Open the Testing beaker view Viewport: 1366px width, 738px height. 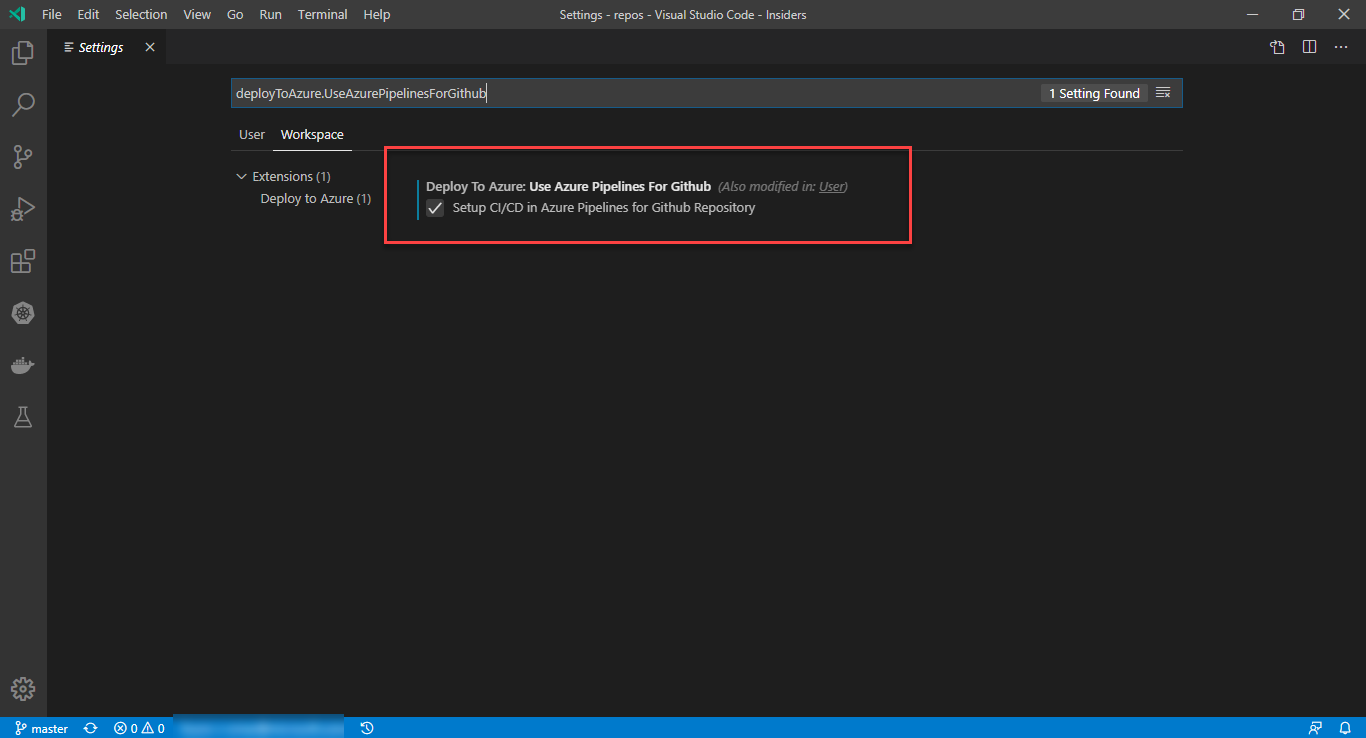coord(22,416)
